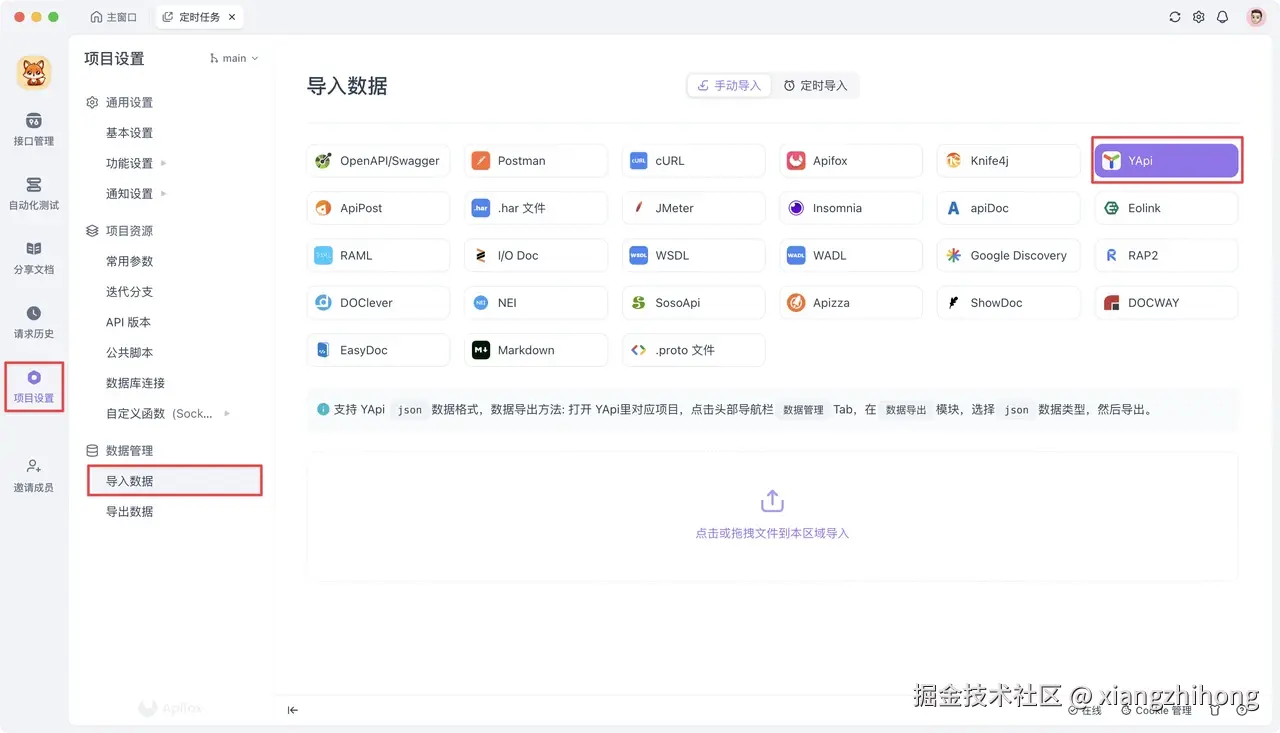Choose the NEI import format
The height and width of the screenshot is (733, 1280).
[x=536, y=303]
